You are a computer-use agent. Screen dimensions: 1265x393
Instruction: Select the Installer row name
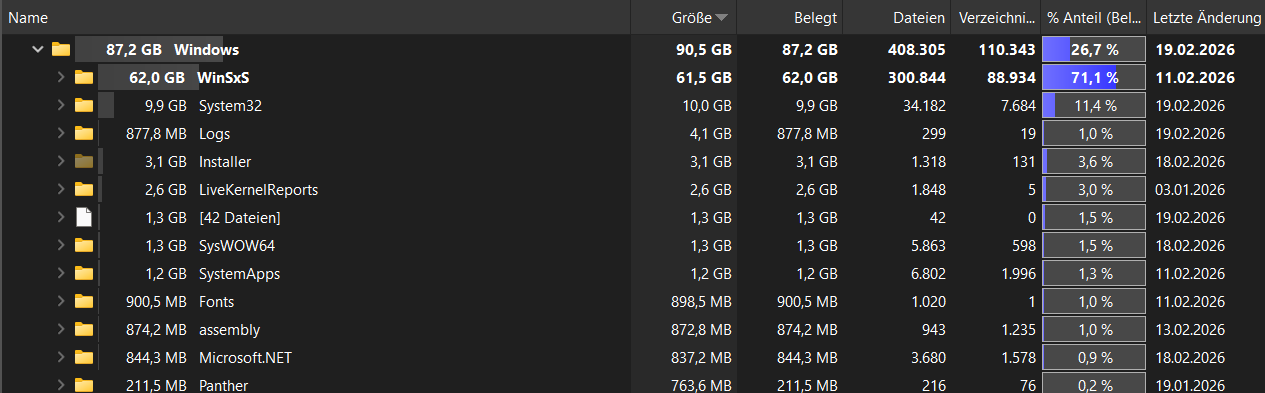[225, 161]
